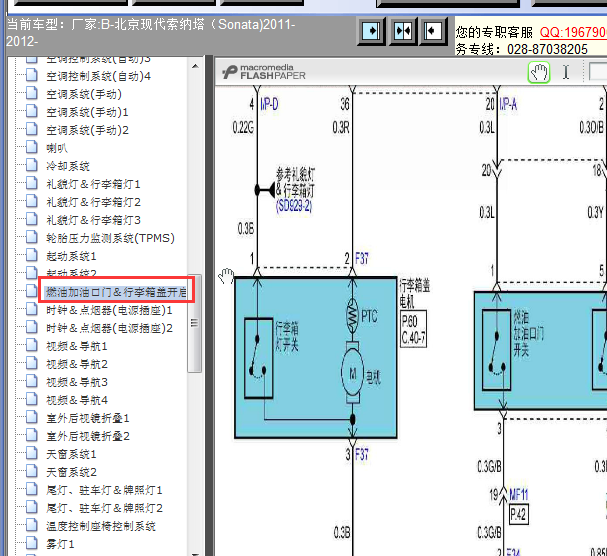Click the 燃油加油口门开关 label
This screenshot has height=556, width=607.
coord(528,334)
